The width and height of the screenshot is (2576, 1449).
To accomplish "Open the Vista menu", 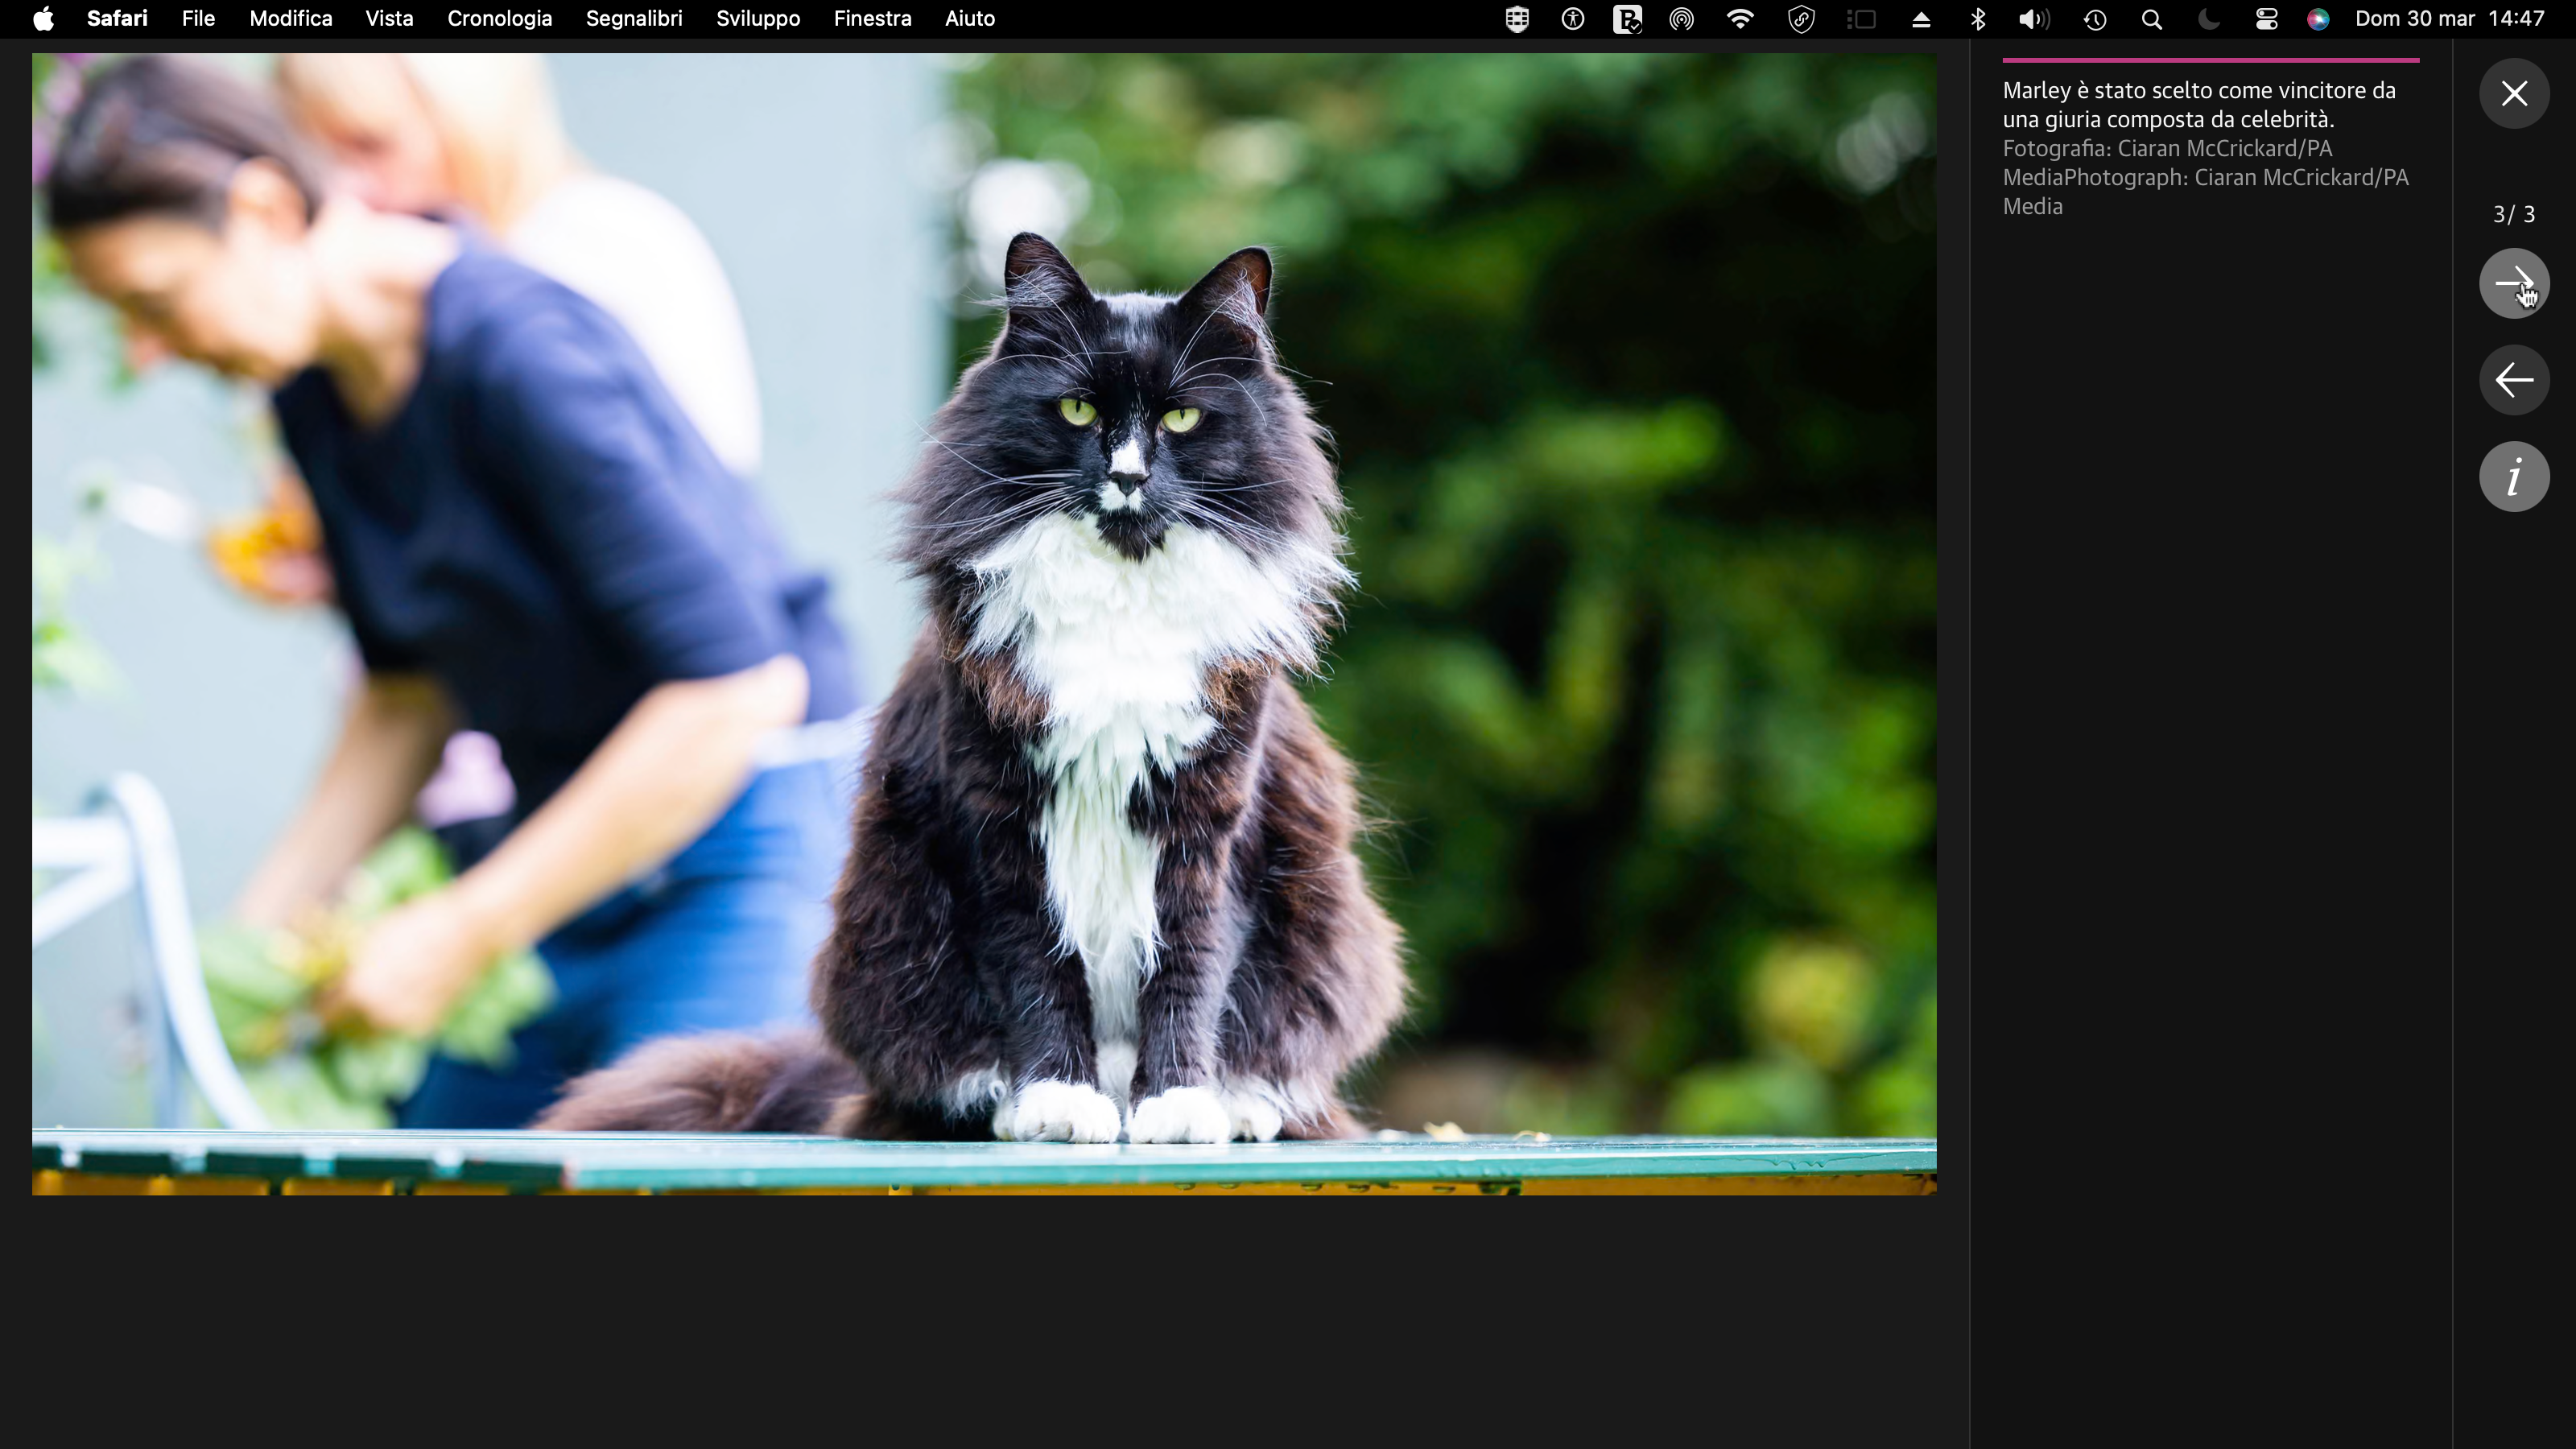I will 390,18.
